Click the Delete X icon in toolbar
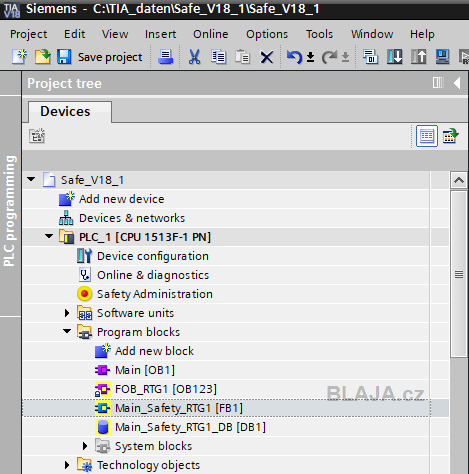This screenshot has width=469, height=474. tap(267, 57)
